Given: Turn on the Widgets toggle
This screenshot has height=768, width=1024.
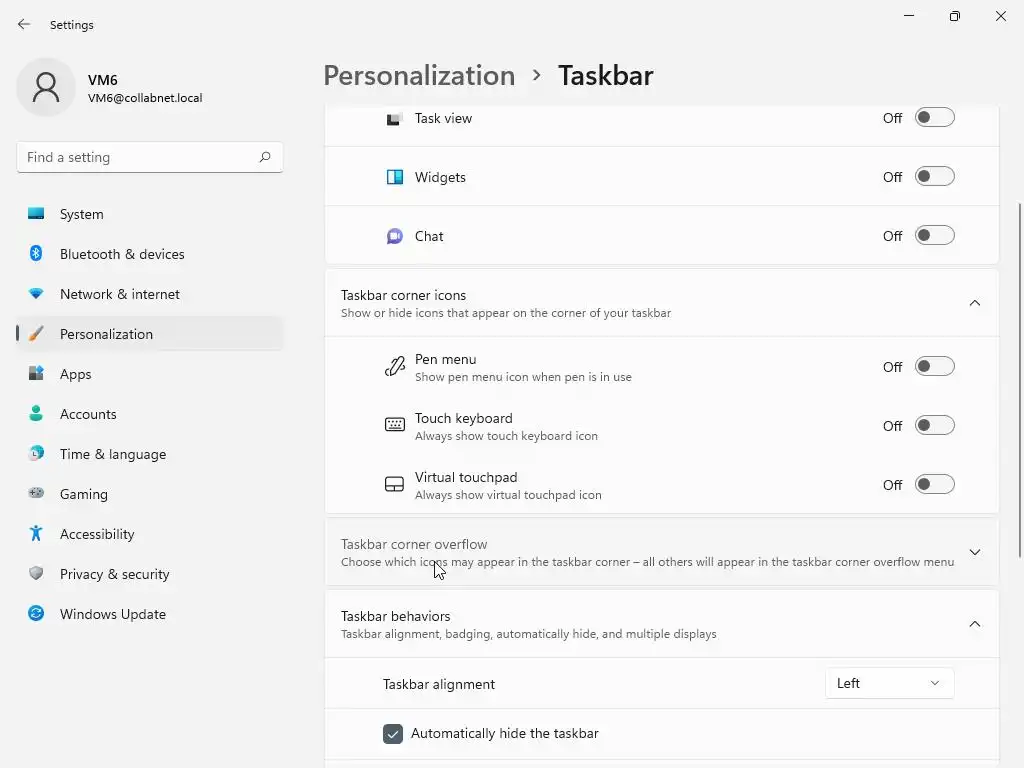Looking at the screenshot, I should coord(935,177).
